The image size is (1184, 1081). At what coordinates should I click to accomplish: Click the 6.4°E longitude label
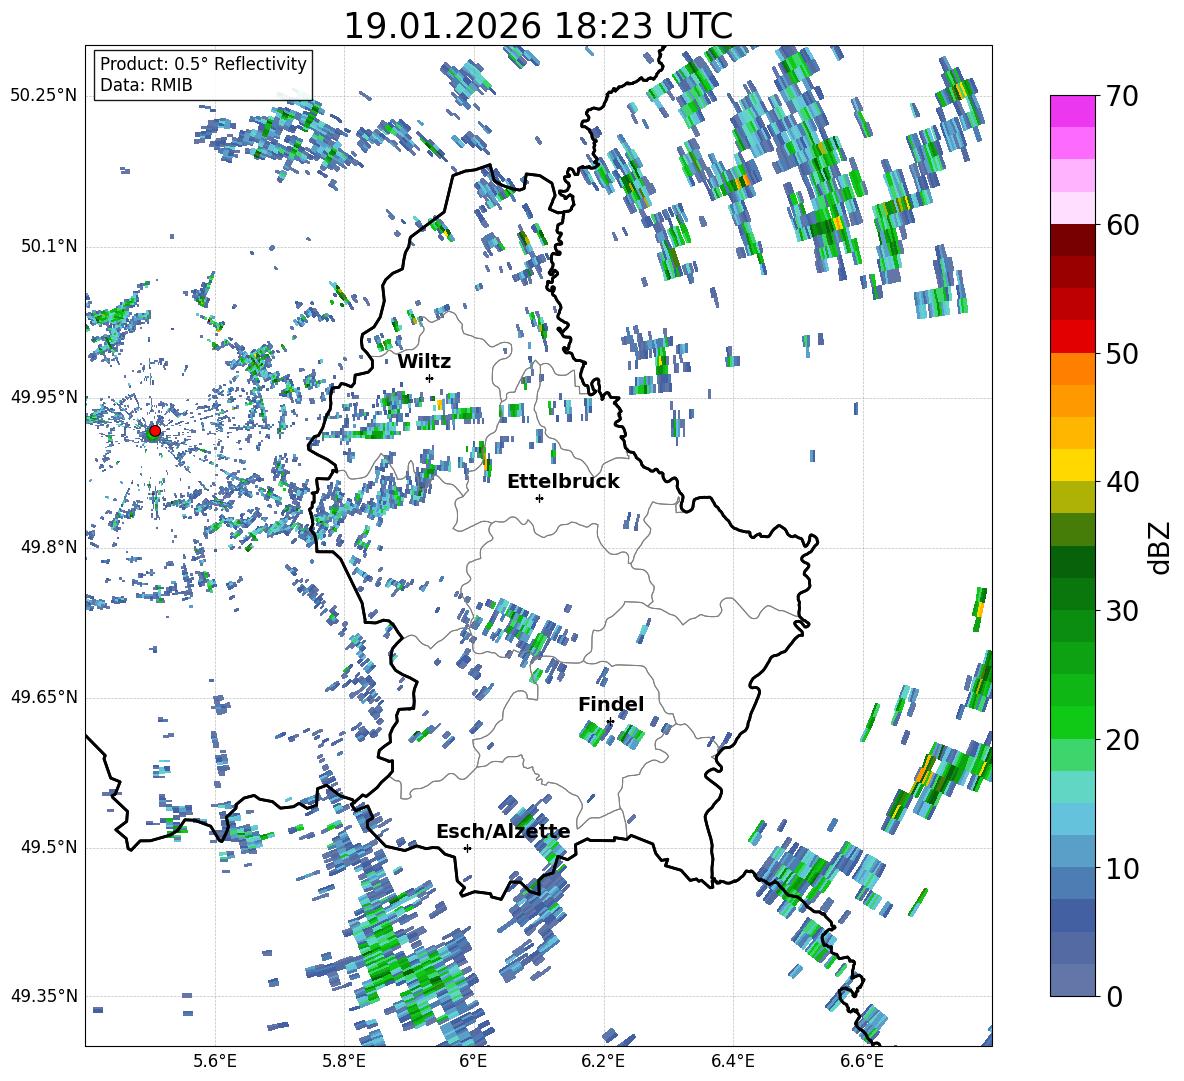point(732,1061)
